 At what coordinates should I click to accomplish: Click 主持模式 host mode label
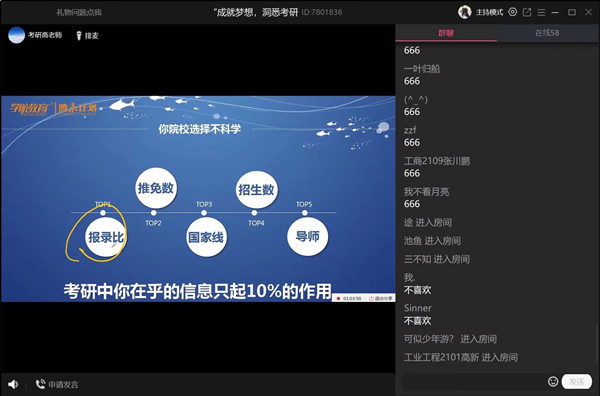[489, 12]
